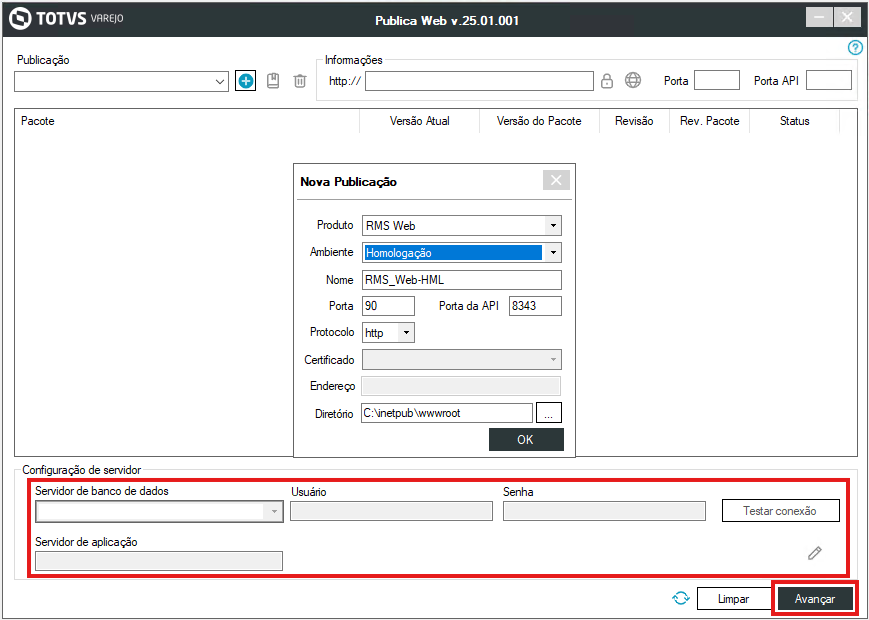Click the Senha input field
869x620 pixels.
604,511
